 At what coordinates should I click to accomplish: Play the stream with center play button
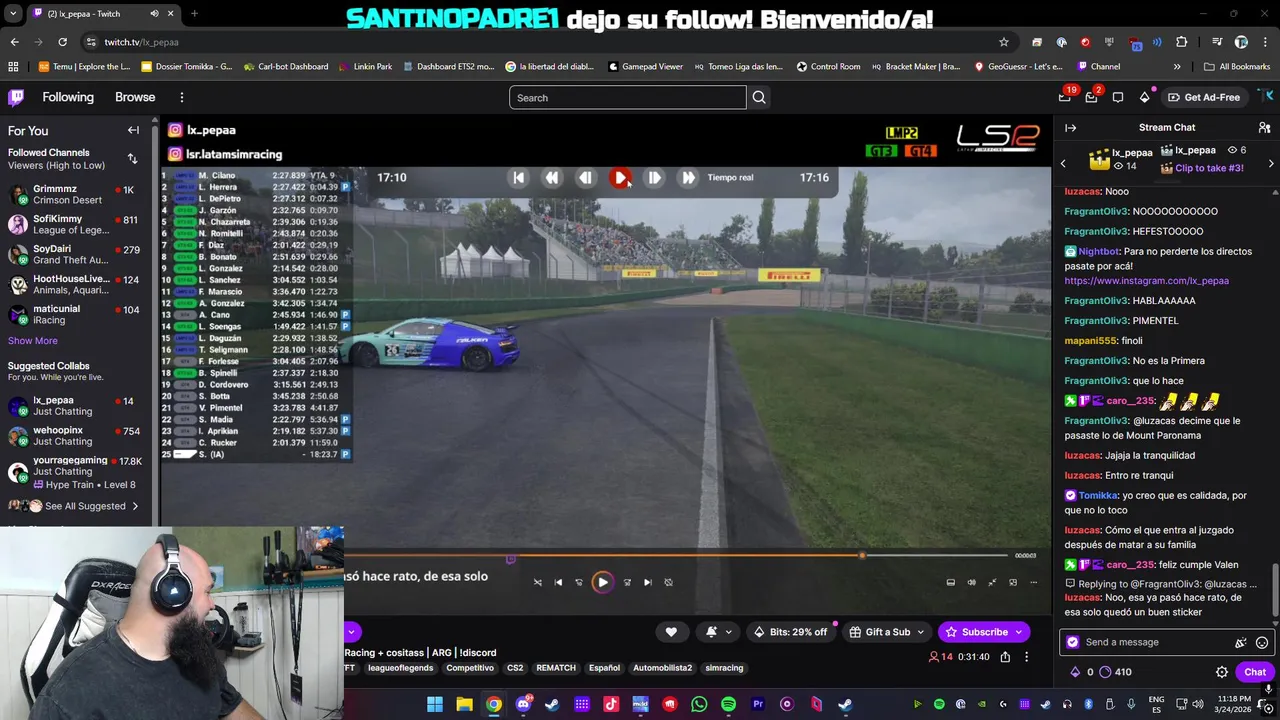click(602, 582)
